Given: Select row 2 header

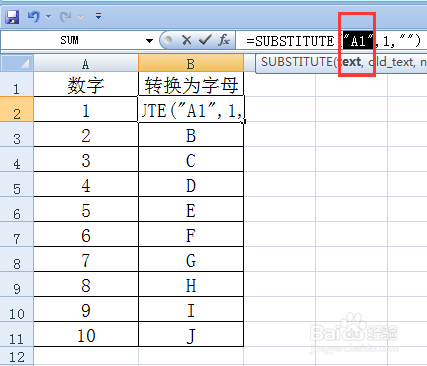Looking at the screenshot, I should (17, 109).
